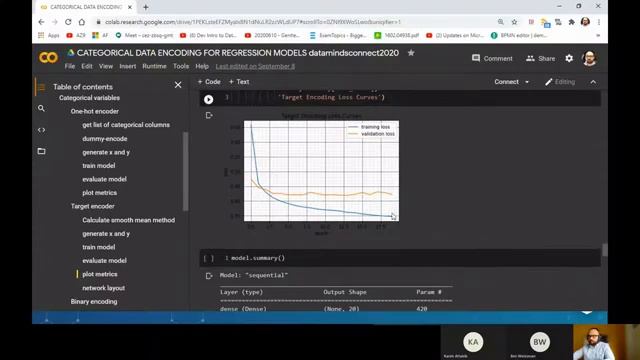Open the Meet bookmark in bookmarks bar
The image size is (640, 360).
pyautogui.click(x=144, y=36)
